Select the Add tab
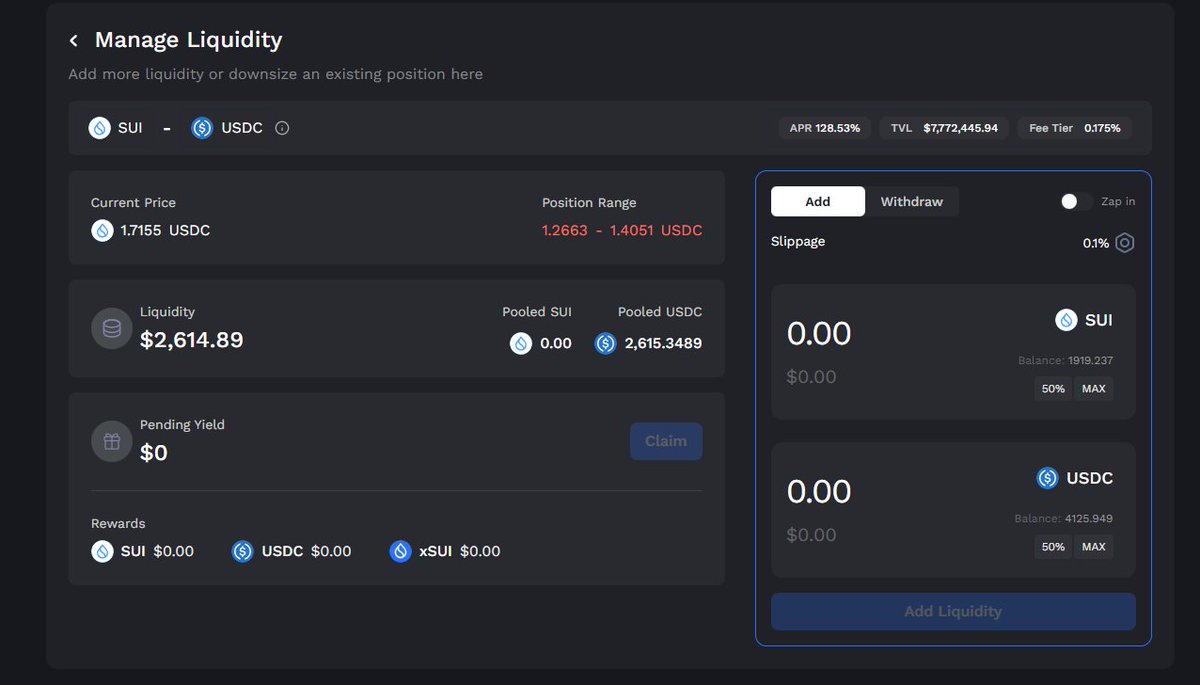 (x=817, y=202)
